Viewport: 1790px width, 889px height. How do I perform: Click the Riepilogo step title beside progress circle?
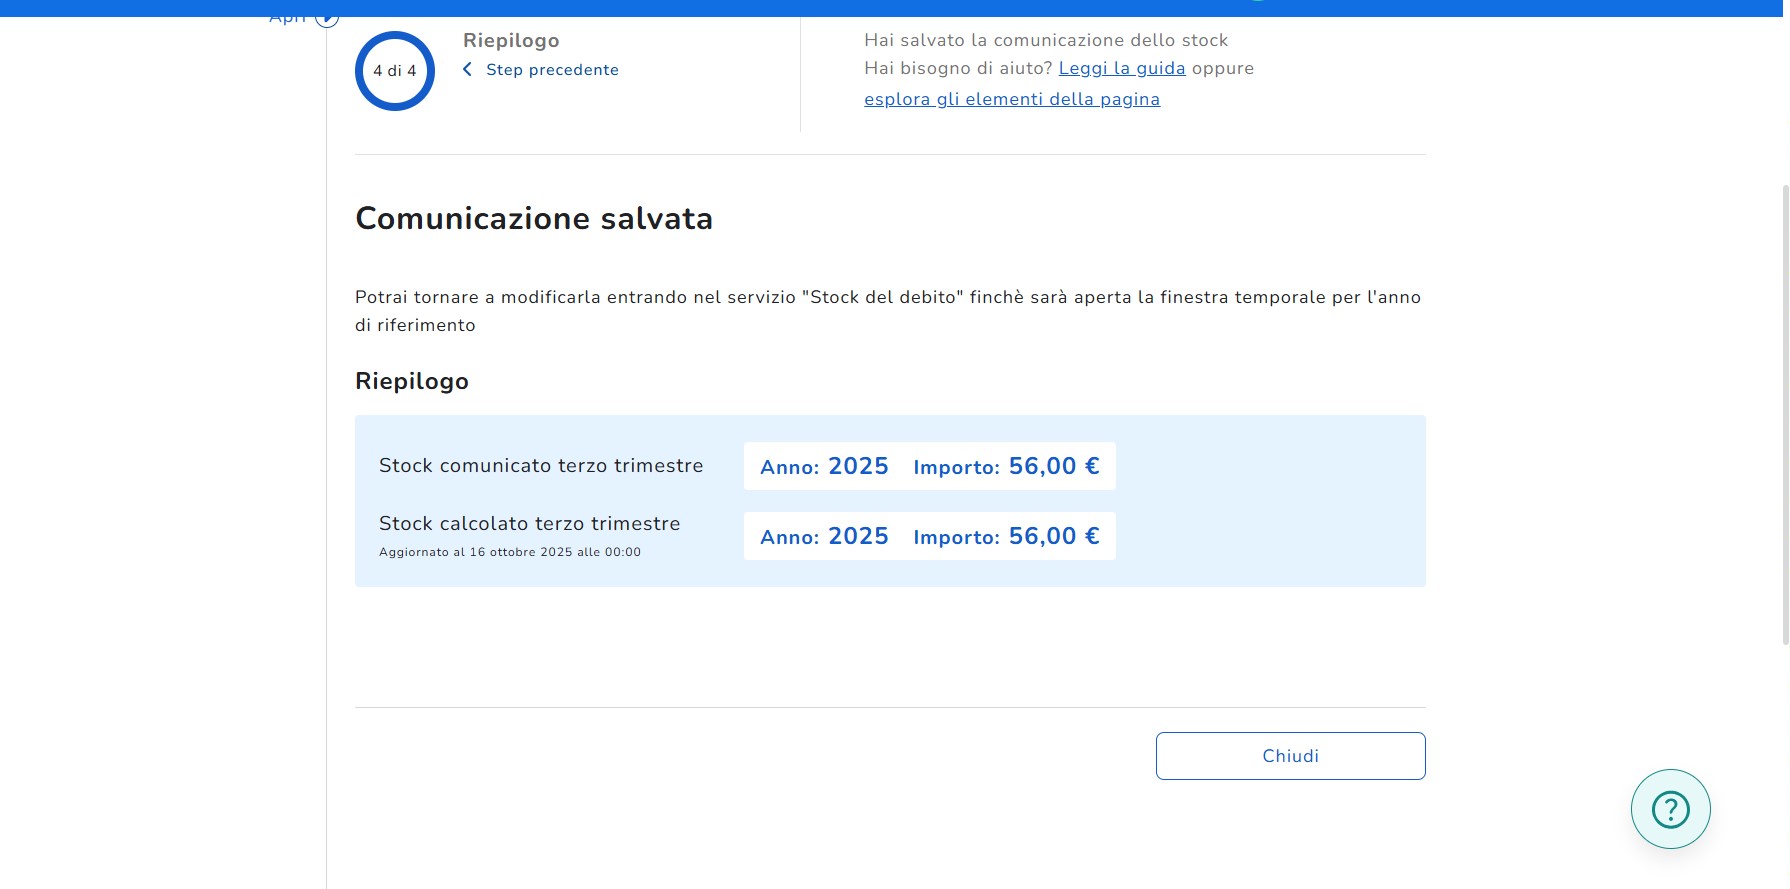511,41
